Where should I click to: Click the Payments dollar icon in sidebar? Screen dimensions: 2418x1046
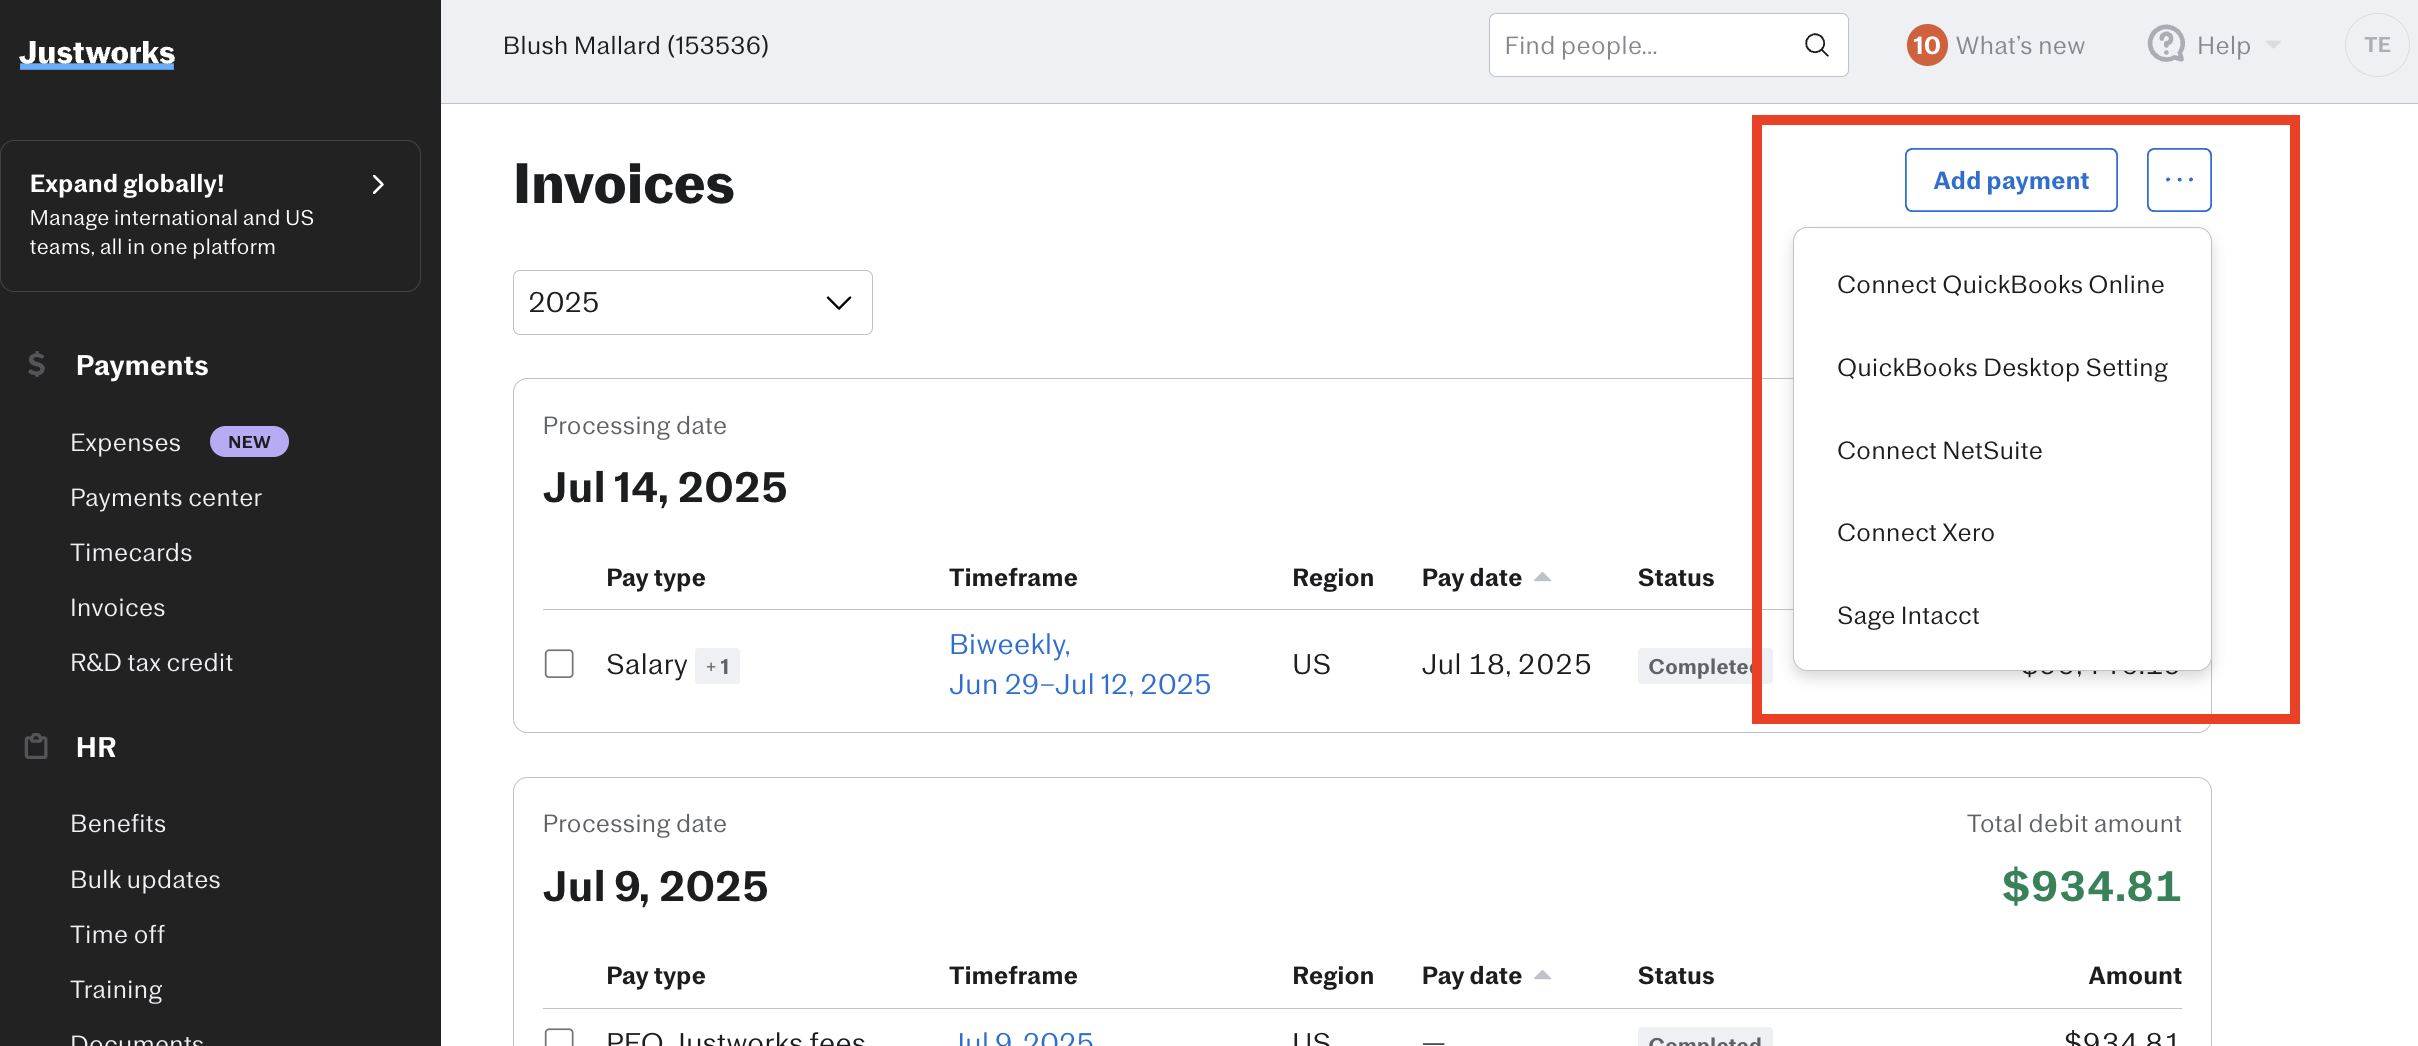[36, 364]
